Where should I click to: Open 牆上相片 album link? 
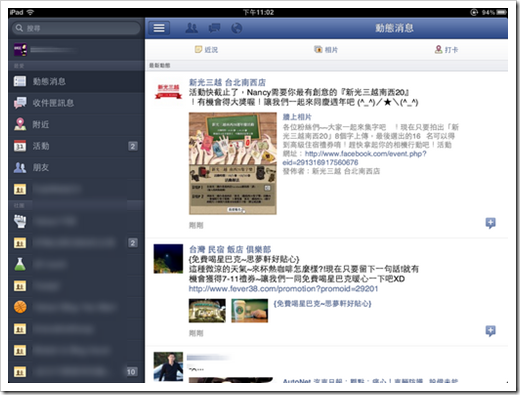pyautogui.click(x=297, y=117)
